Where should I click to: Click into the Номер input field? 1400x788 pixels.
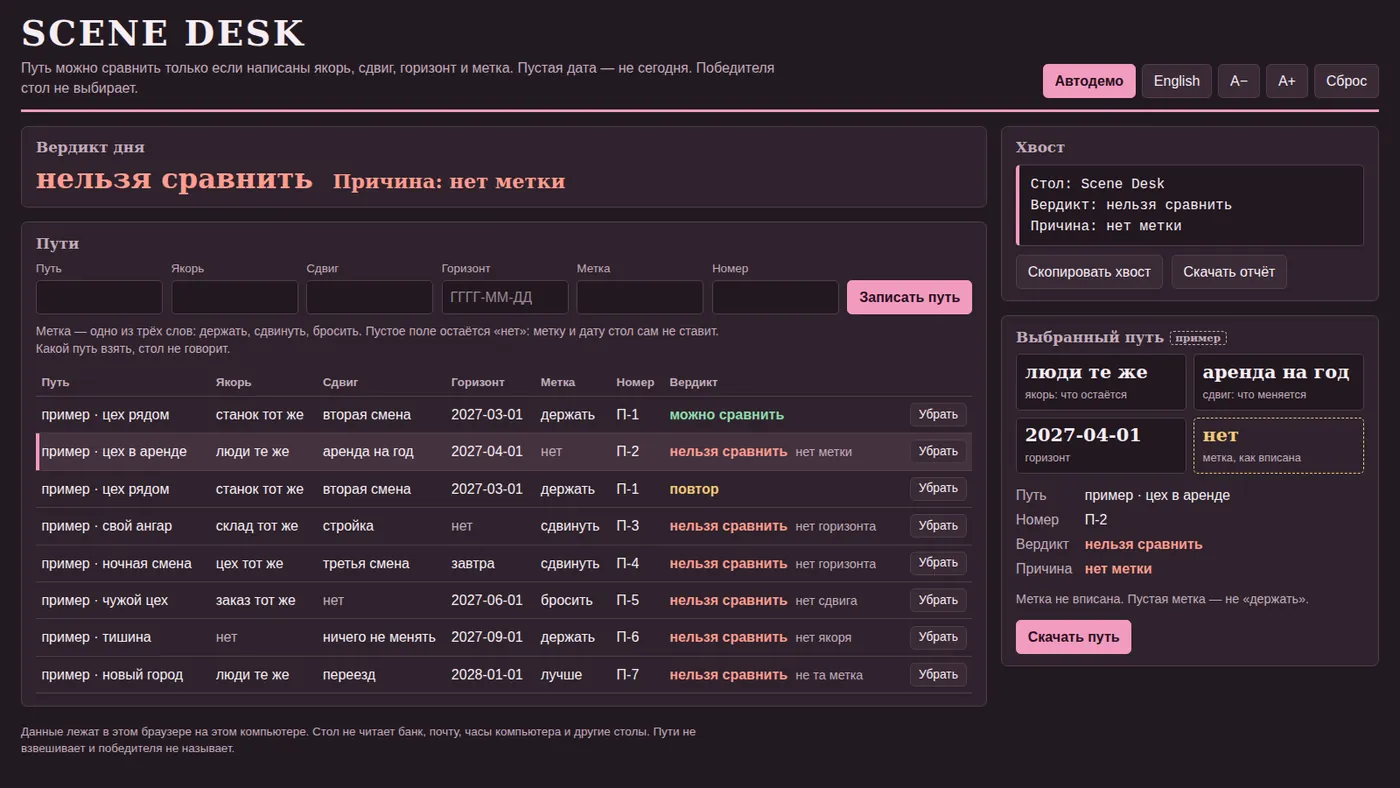point(775,297)
